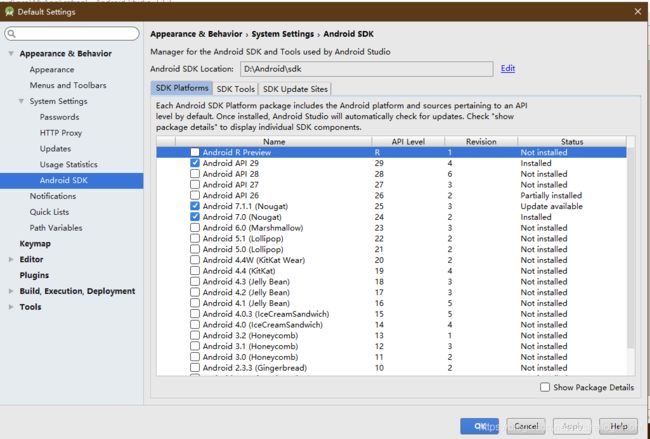This screenshot has height=439, width=650.
Task: Click the Apply button
Action: (x=572, y=426)
